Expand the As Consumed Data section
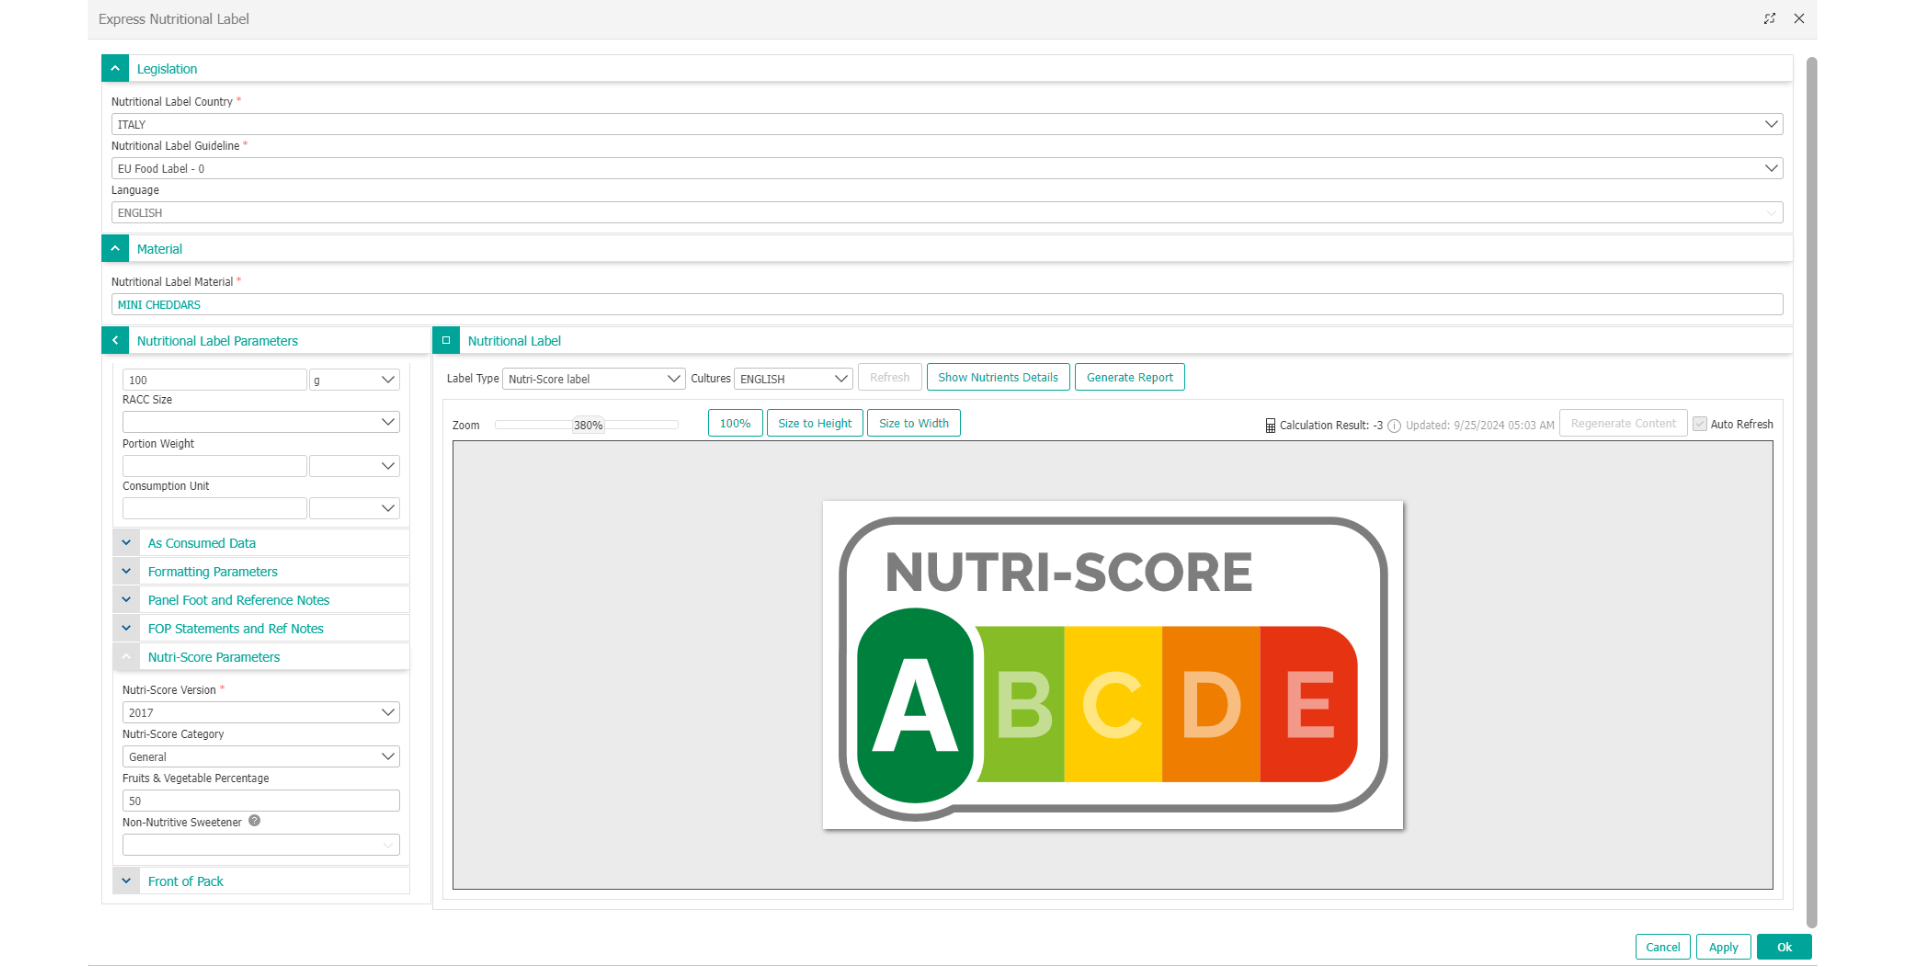This screenshot has width=1905, height=966. (126, 543)
